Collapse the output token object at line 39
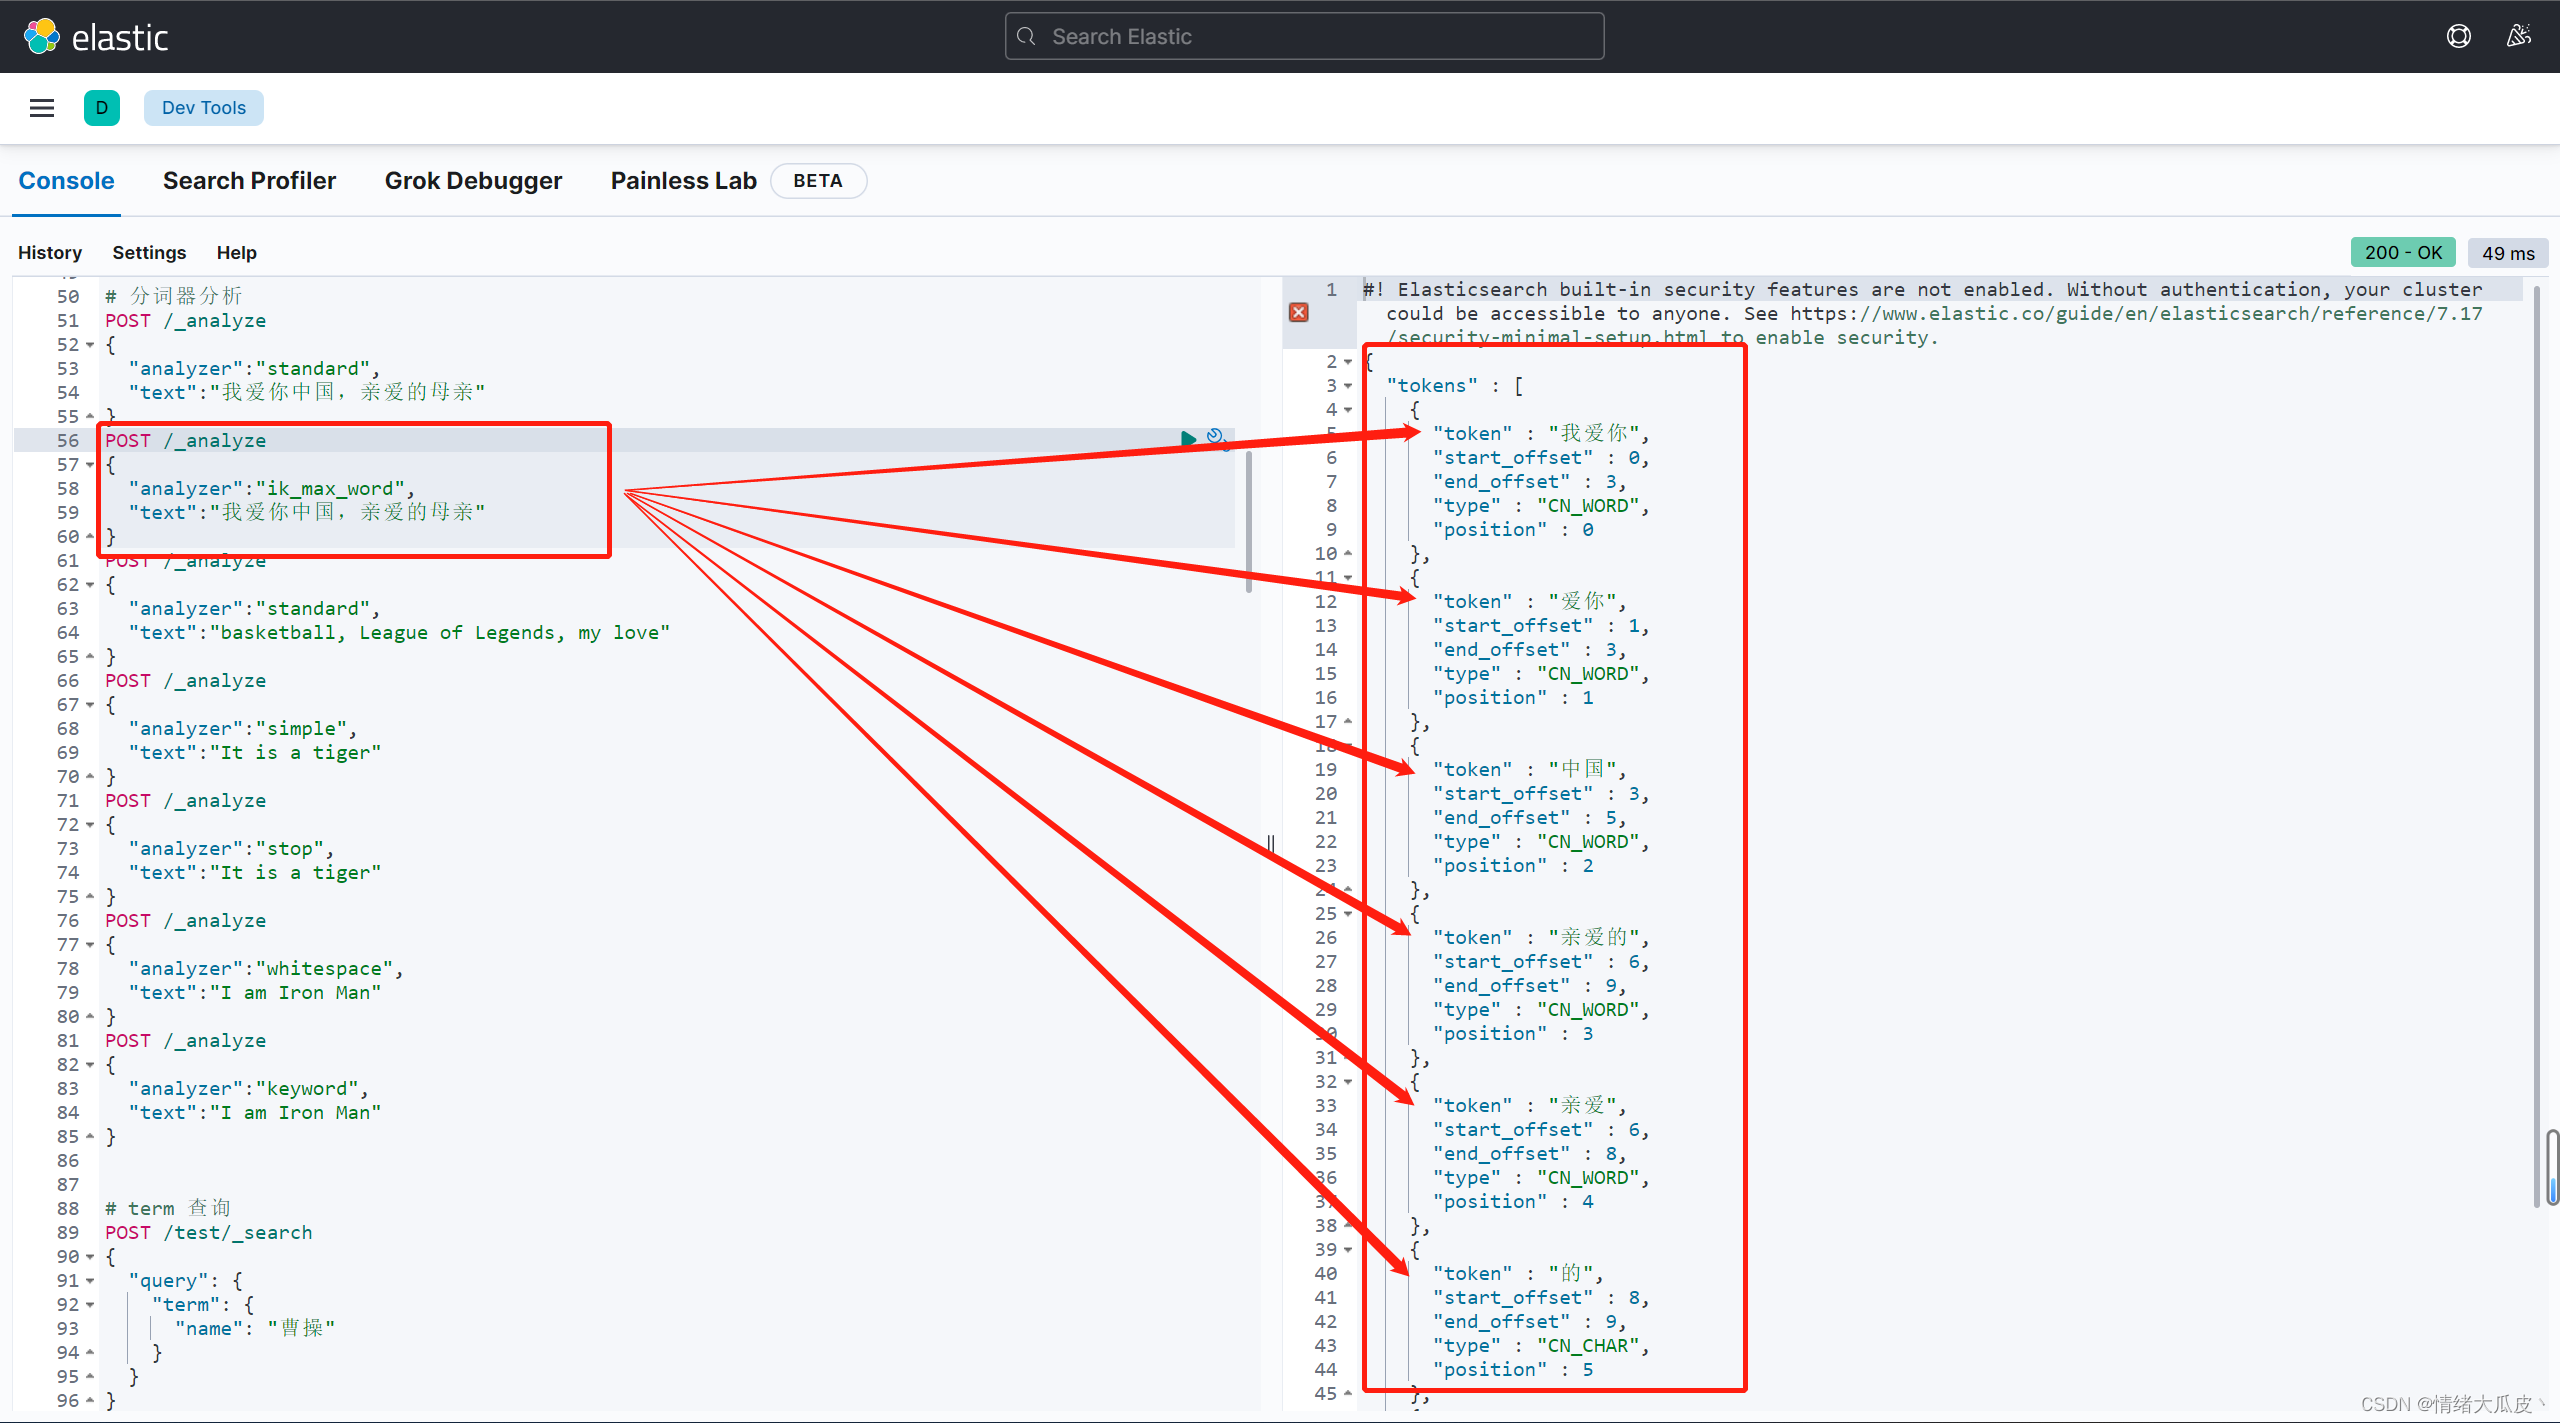This screenshot has width=2560, height=1423. (1348, 1250)
